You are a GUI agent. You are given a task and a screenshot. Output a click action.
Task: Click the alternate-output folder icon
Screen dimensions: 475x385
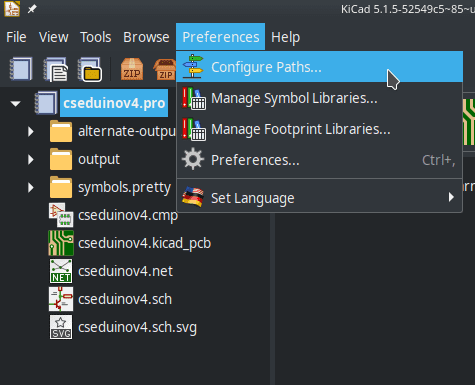click(x=61, y=131)
